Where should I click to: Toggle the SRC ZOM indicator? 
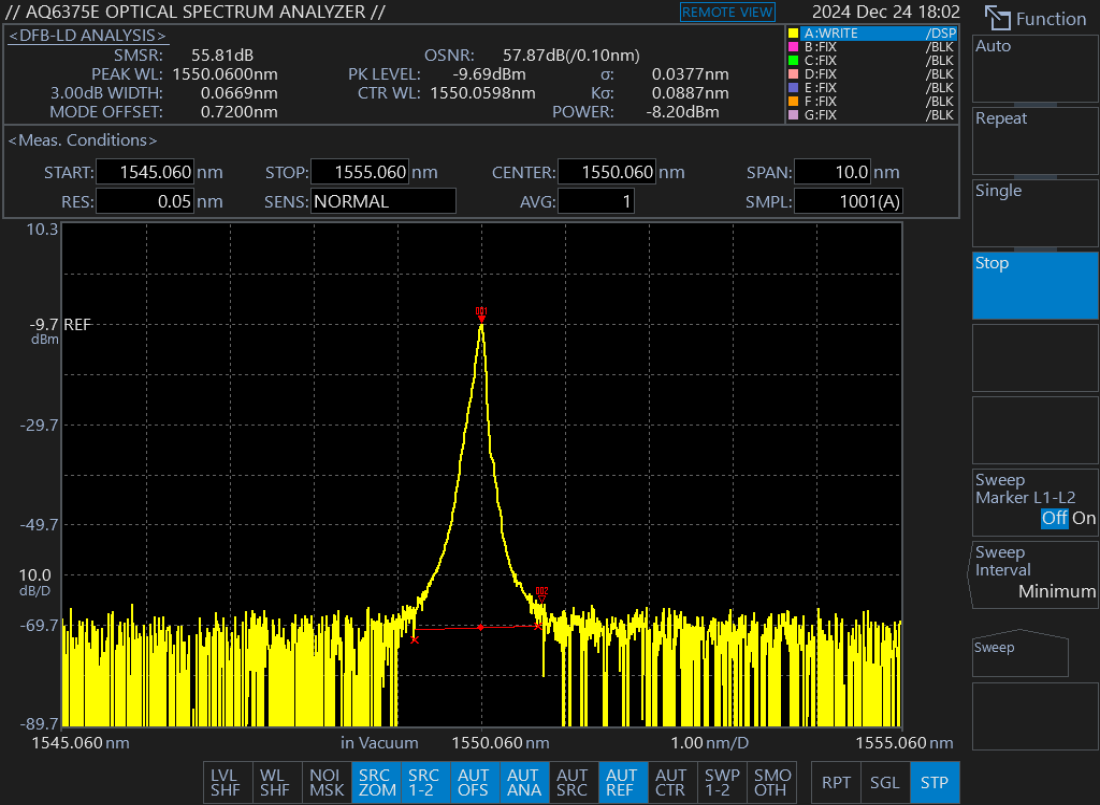click(375, 782)
